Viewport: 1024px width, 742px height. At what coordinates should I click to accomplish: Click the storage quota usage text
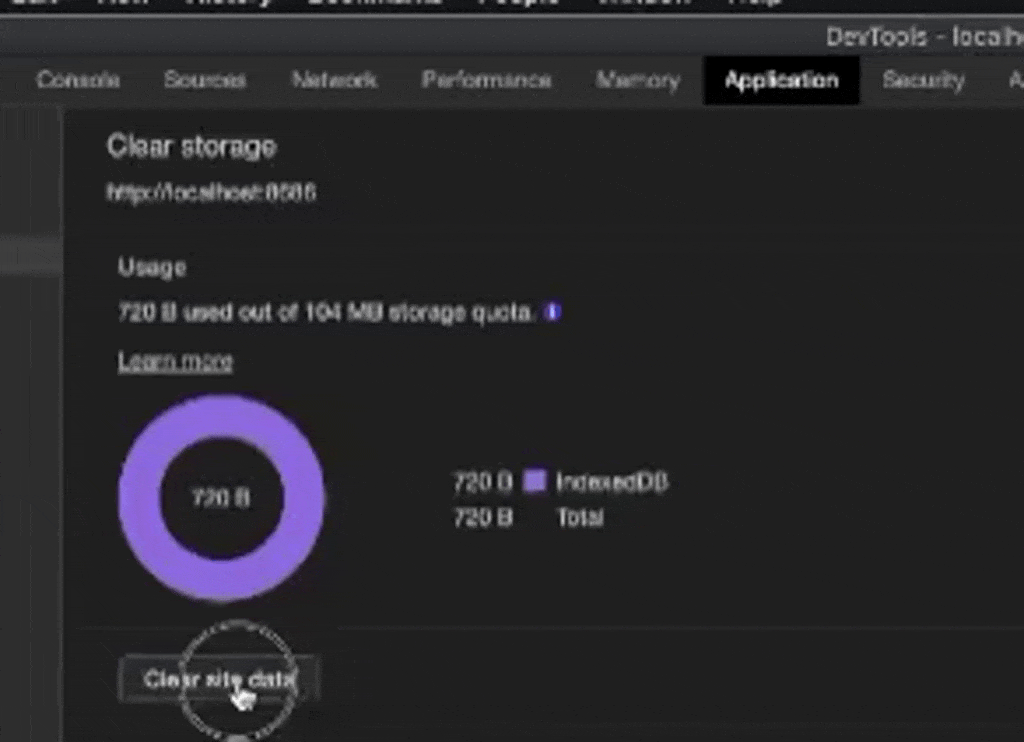tap(326, 312)
